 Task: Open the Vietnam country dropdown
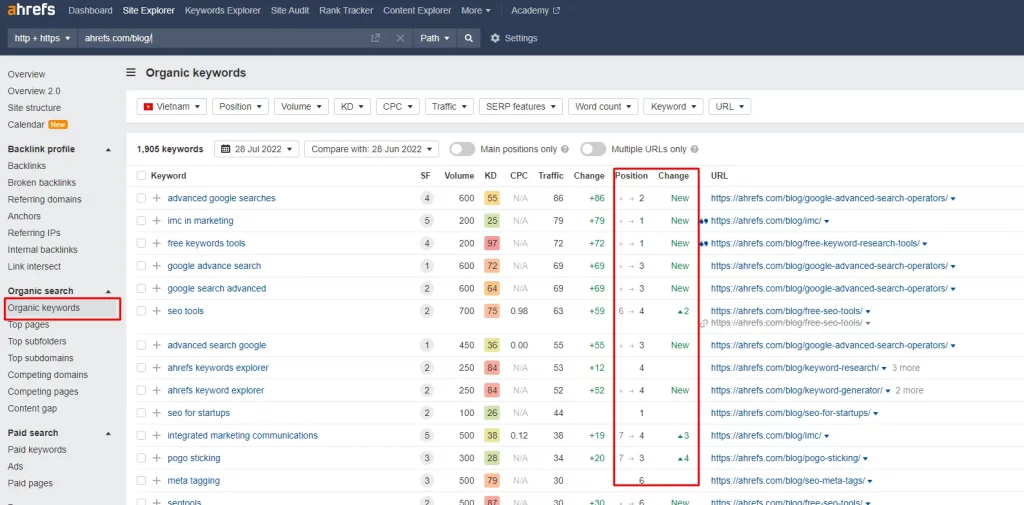coord(172,106)
